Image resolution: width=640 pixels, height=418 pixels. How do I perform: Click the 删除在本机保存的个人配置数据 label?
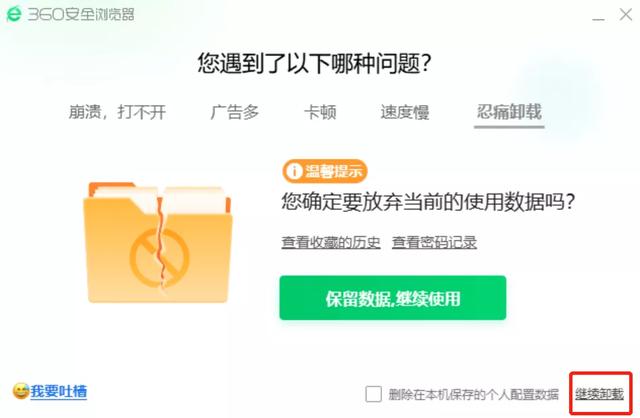[473, 394]
